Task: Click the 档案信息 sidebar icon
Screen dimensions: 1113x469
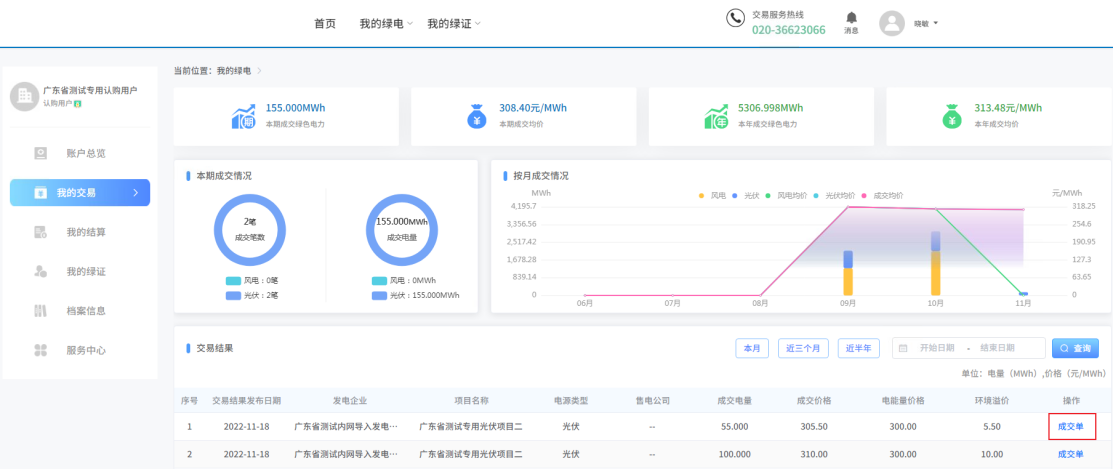Action: pos(41,311)
